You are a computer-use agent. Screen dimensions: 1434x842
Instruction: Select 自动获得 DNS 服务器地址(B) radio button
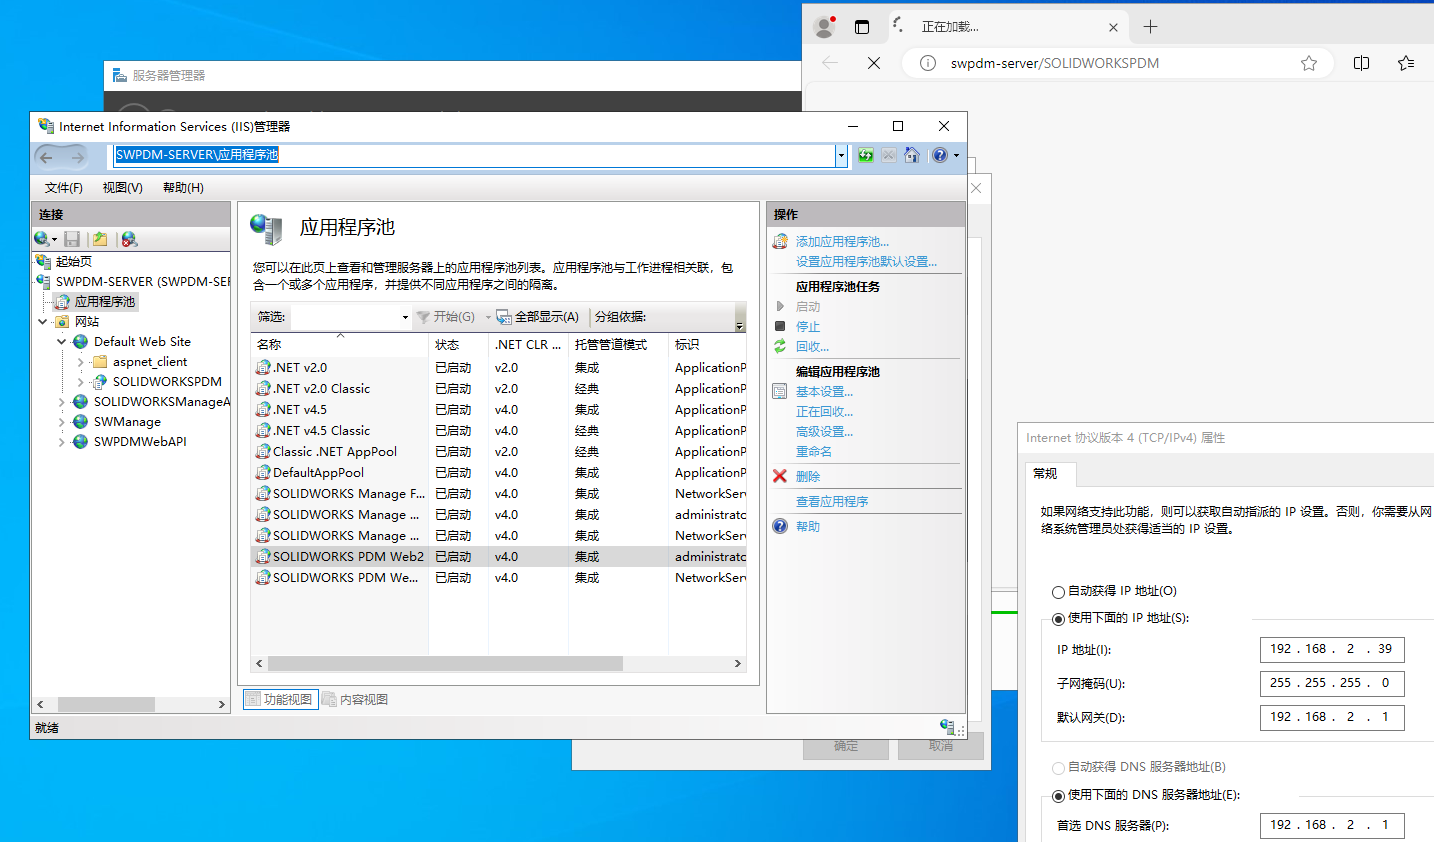(x=1058, y=768)
